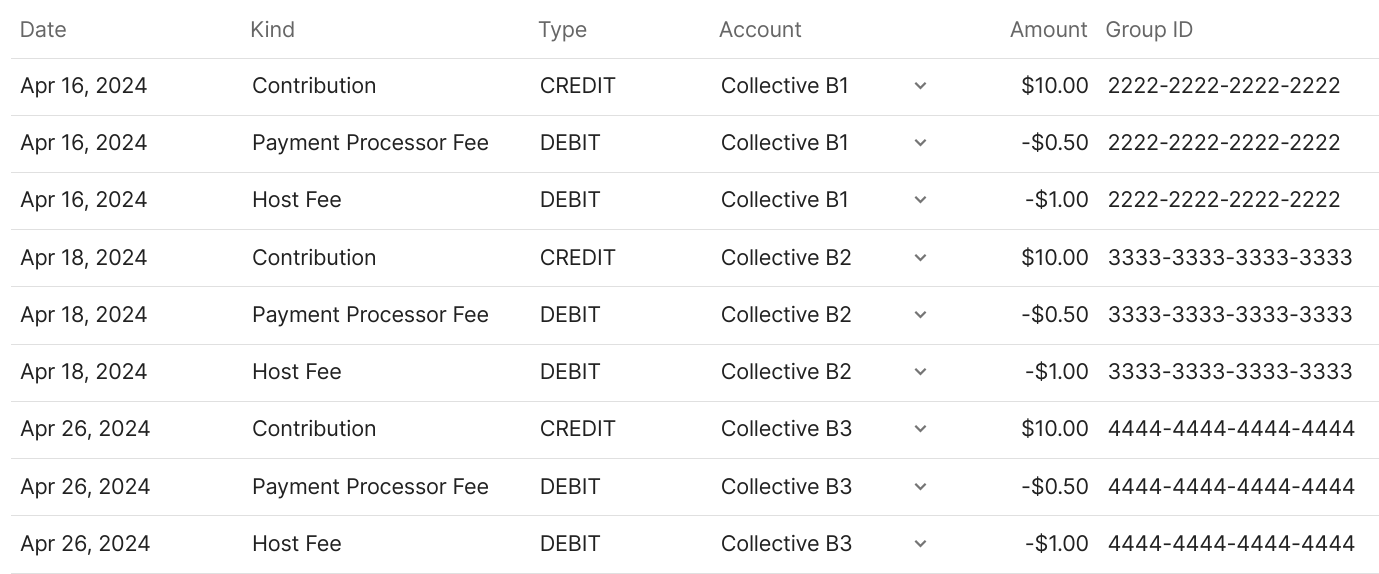Expand chevron on Apr 16 Contribution row
Image resolution: width=1379 pixels, height=574 pixels.
click(x=920, y=86)
